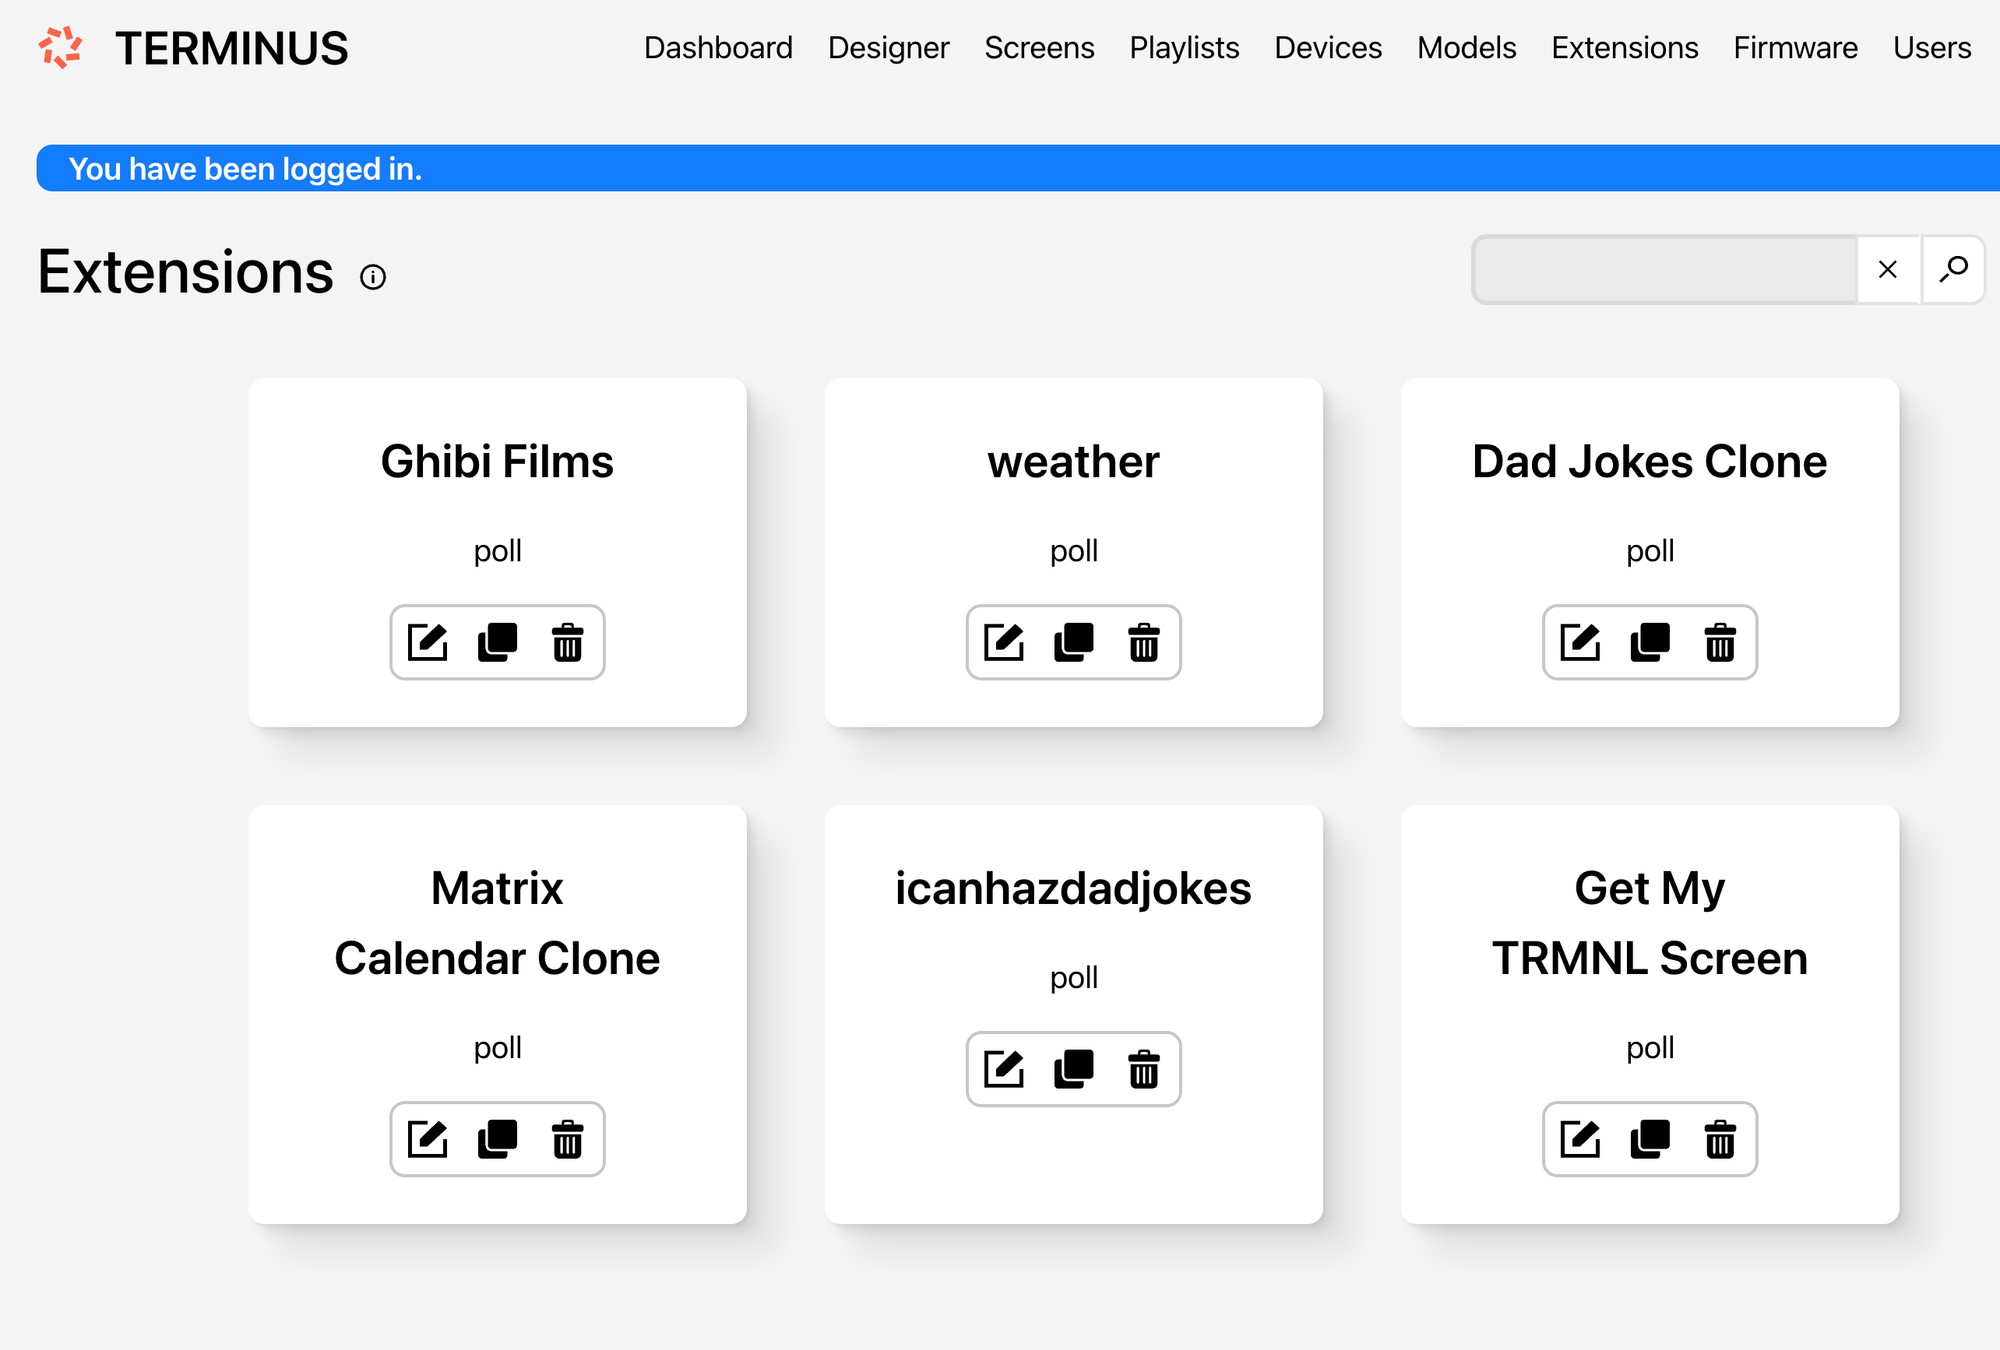Viewport: 2000px width, 1350px height.
Task: Delete the Get My TRMNL Screen extension
Action: 1720,1139
